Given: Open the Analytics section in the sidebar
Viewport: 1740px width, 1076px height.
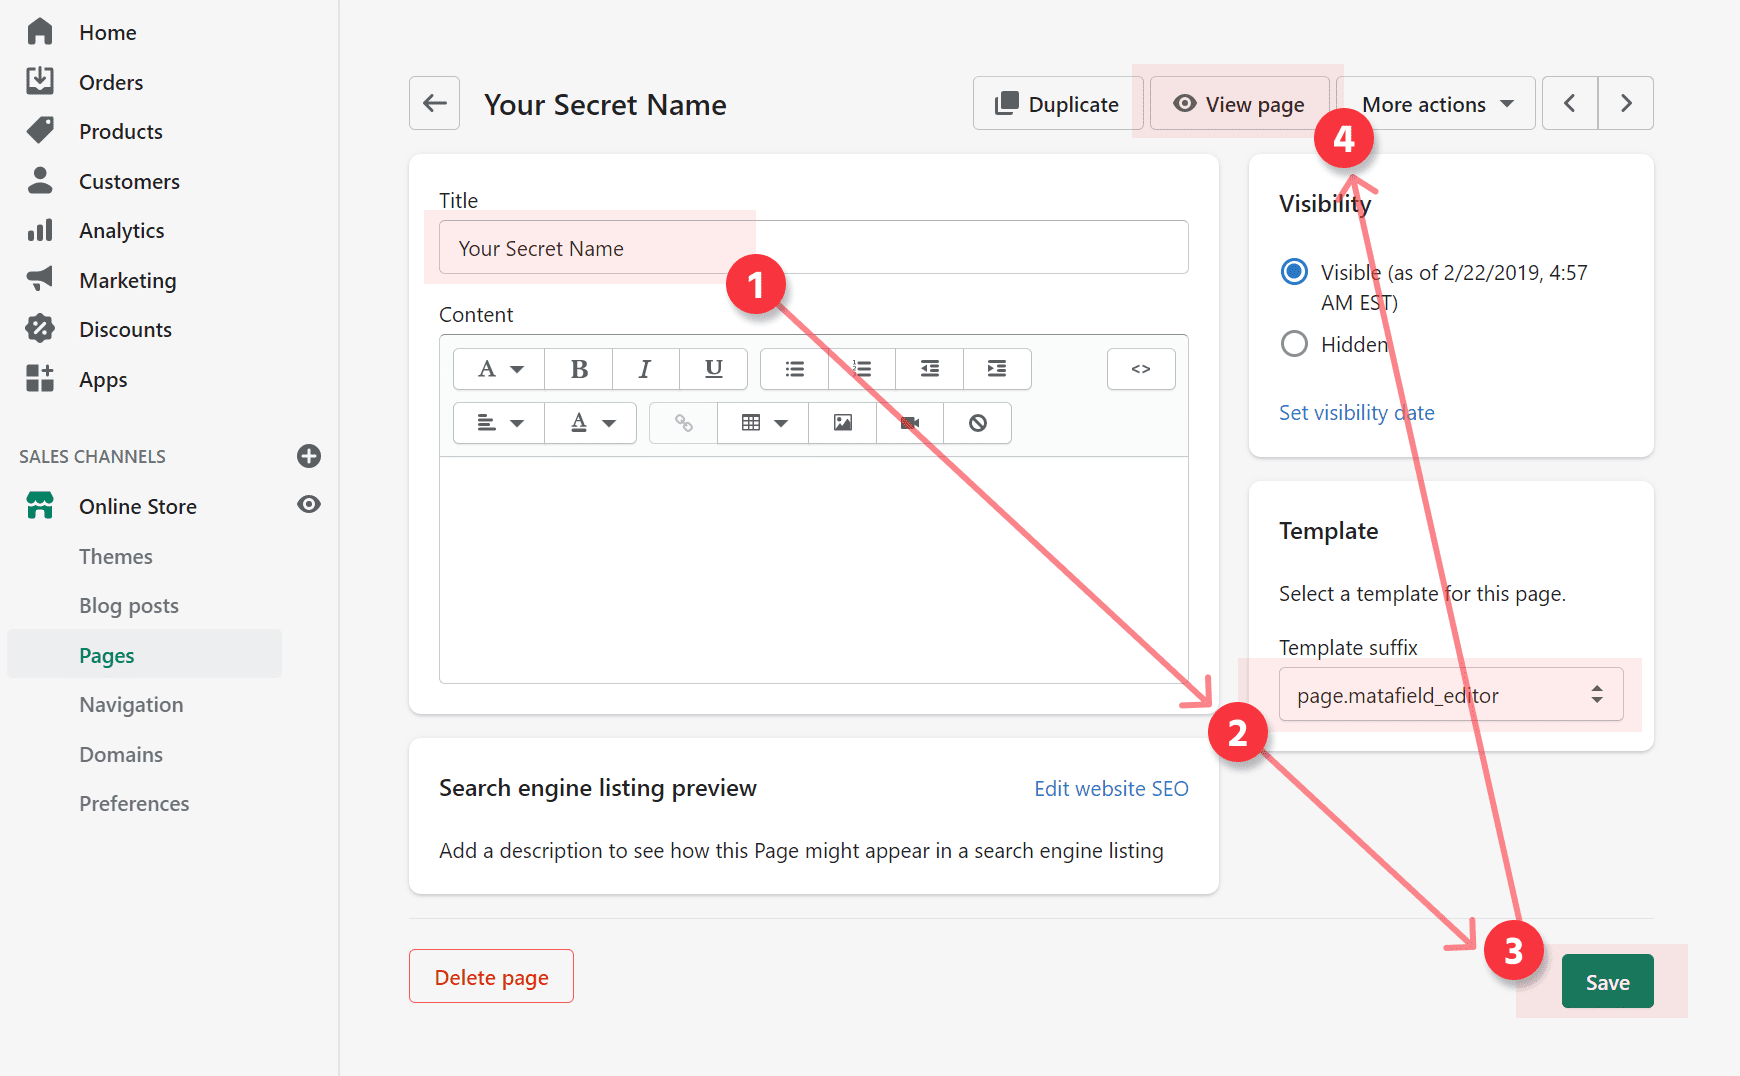Looking at the screenshot, I should pyautogui.click(x=121, y=231).
